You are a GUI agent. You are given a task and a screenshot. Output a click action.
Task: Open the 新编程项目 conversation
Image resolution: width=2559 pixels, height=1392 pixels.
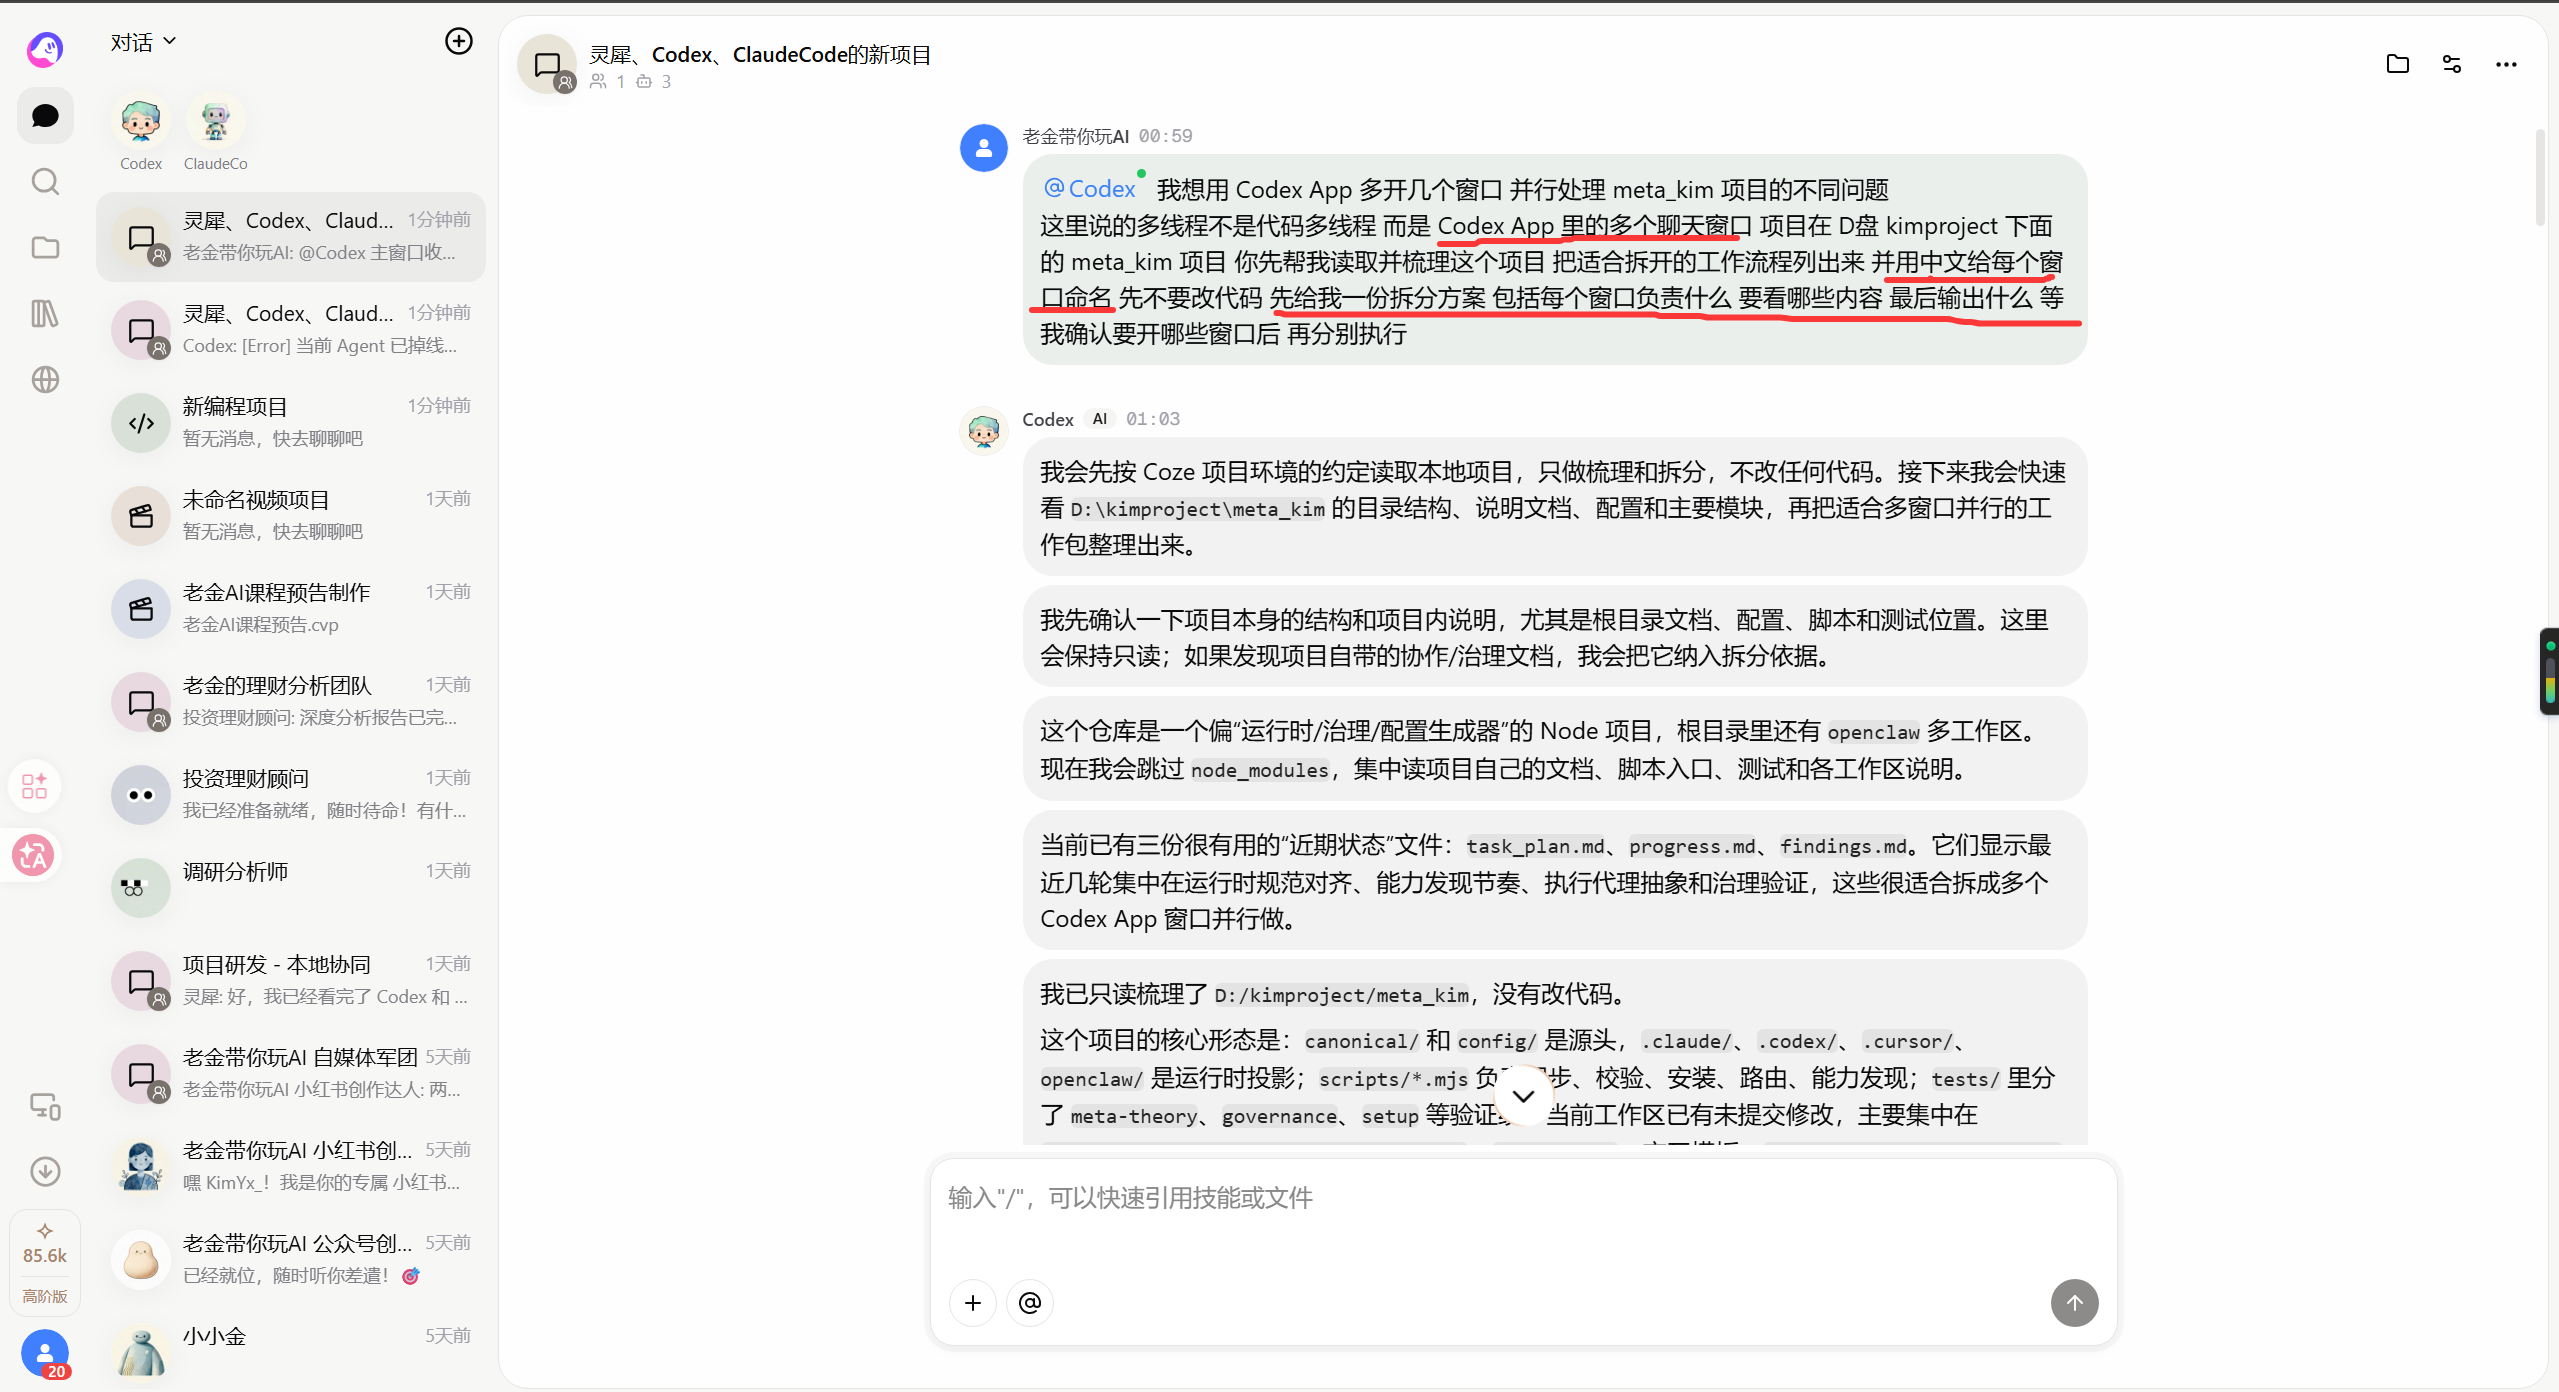291,423
